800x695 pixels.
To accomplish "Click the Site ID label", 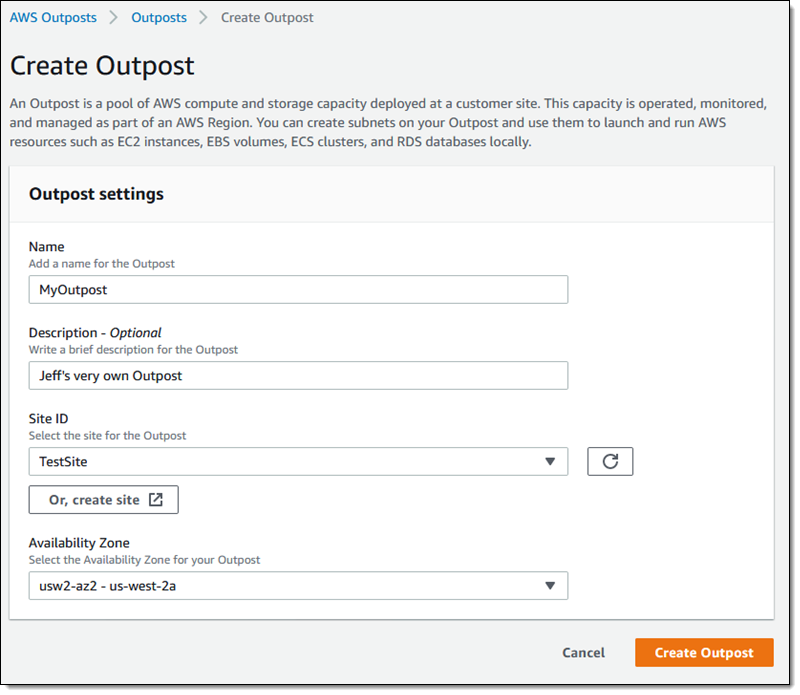I will [x=48, y=419].
